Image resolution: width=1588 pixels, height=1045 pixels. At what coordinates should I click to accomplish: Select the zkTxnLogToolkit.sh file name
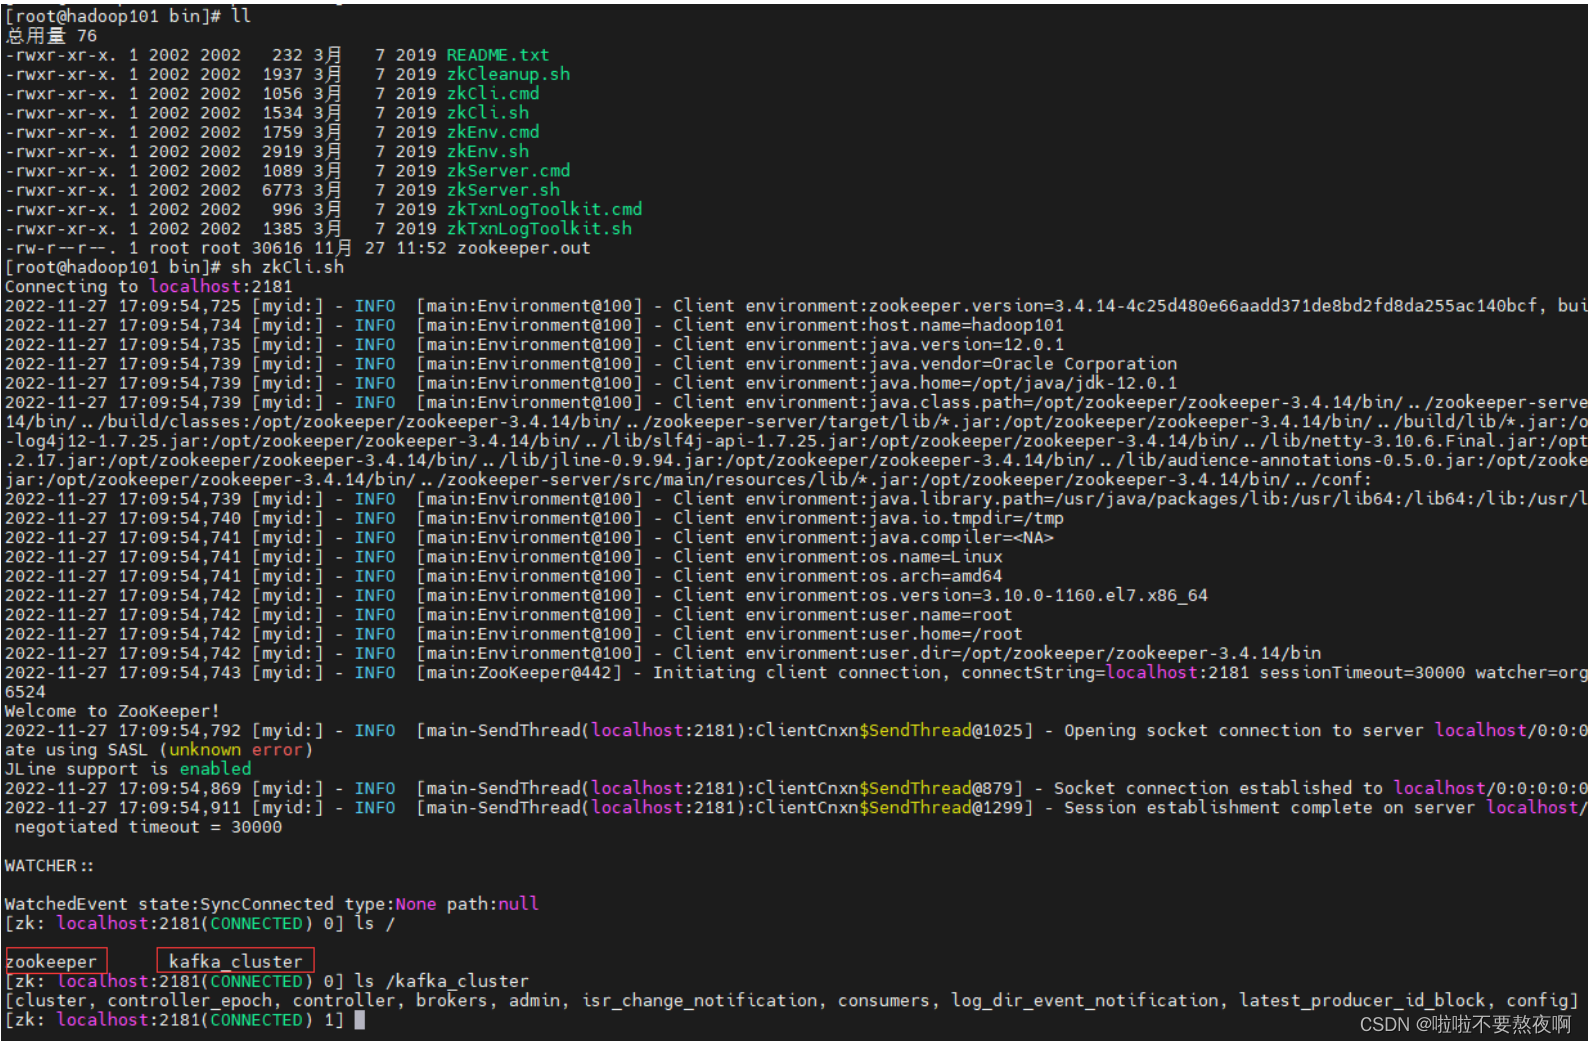coord(539,229)
